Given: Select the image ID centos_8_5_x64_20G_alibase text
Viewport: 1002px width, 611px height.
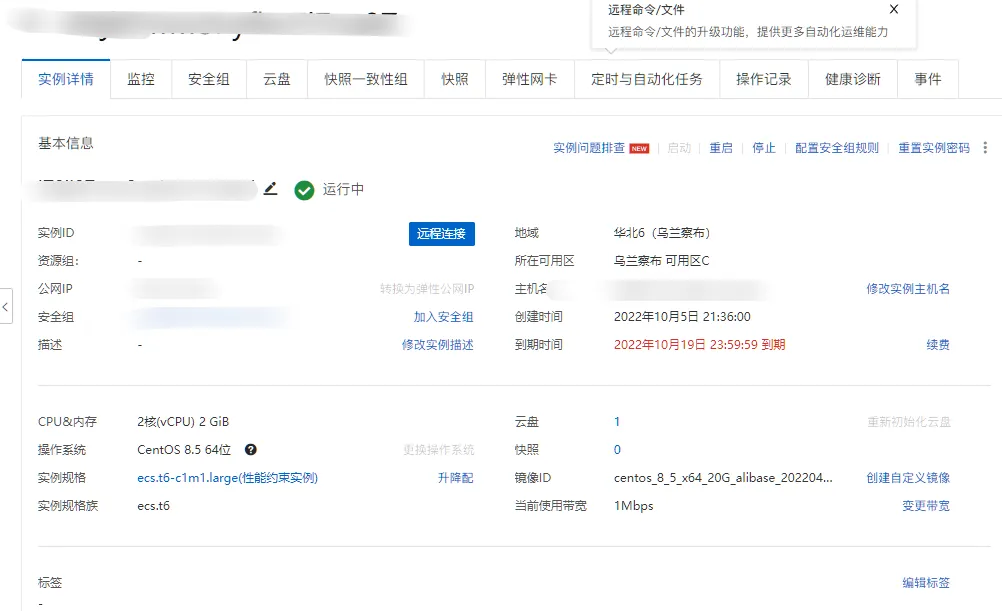Looking at the screenshot, I should pyautogui.click(x=723, y=477).
